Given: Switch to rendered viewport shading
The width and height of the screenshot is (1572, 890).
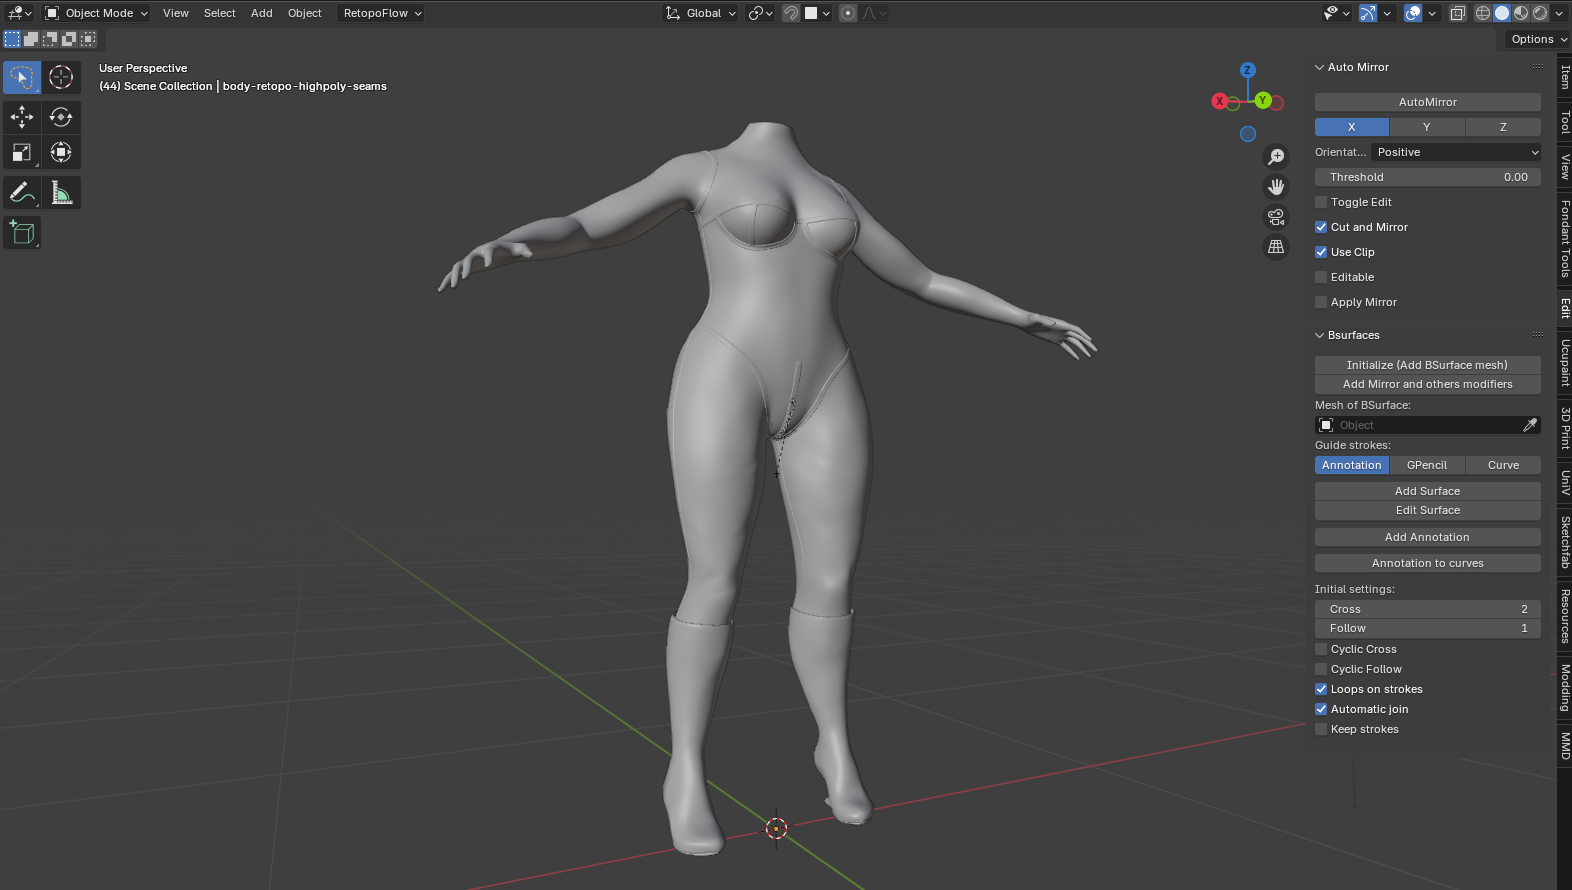Looking at the screenshot, I should coord(1540,13).
